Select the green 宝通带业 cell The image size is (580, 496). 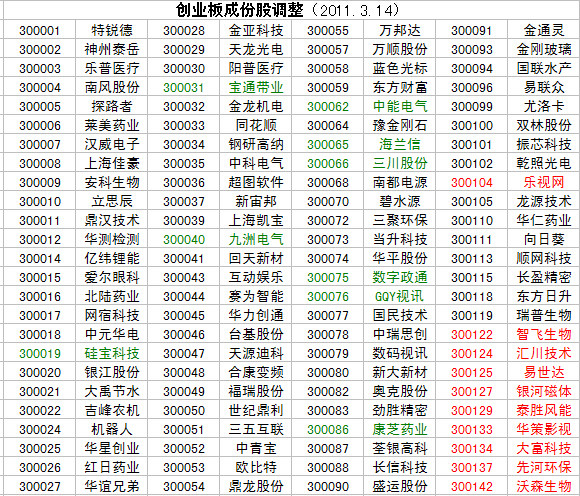256,88
